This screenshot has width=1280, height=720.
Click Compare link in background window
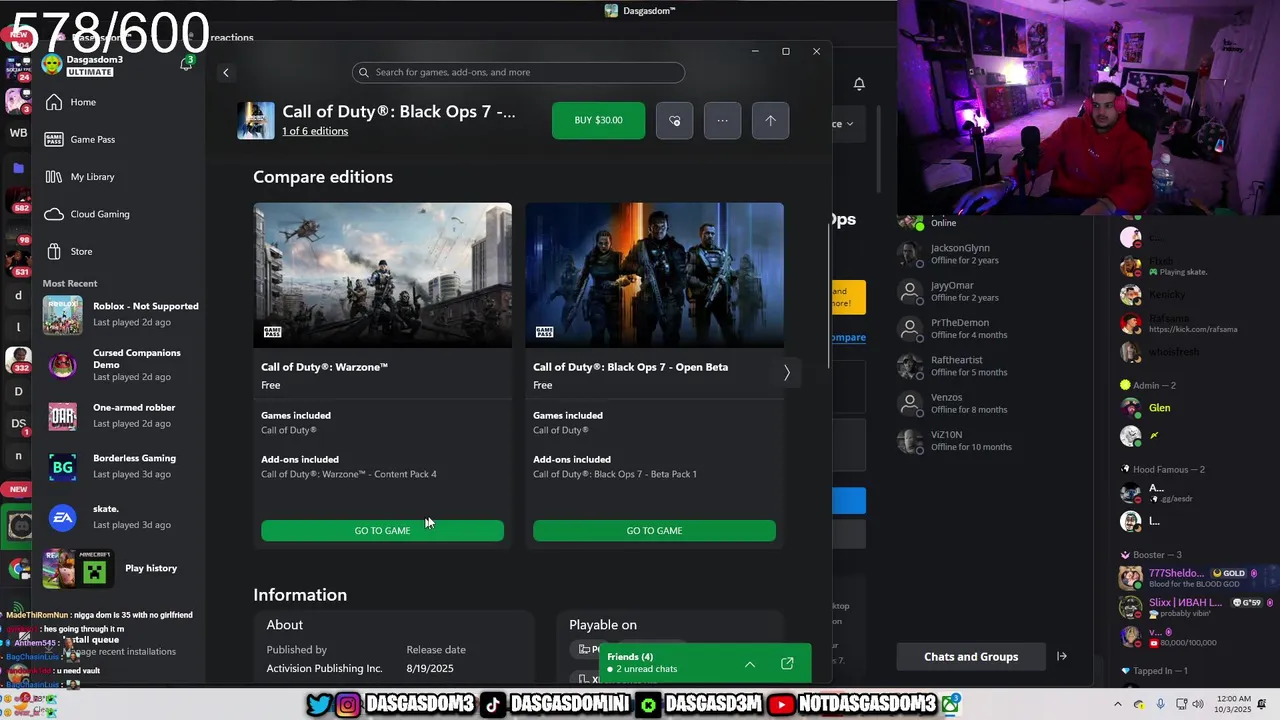848,337
